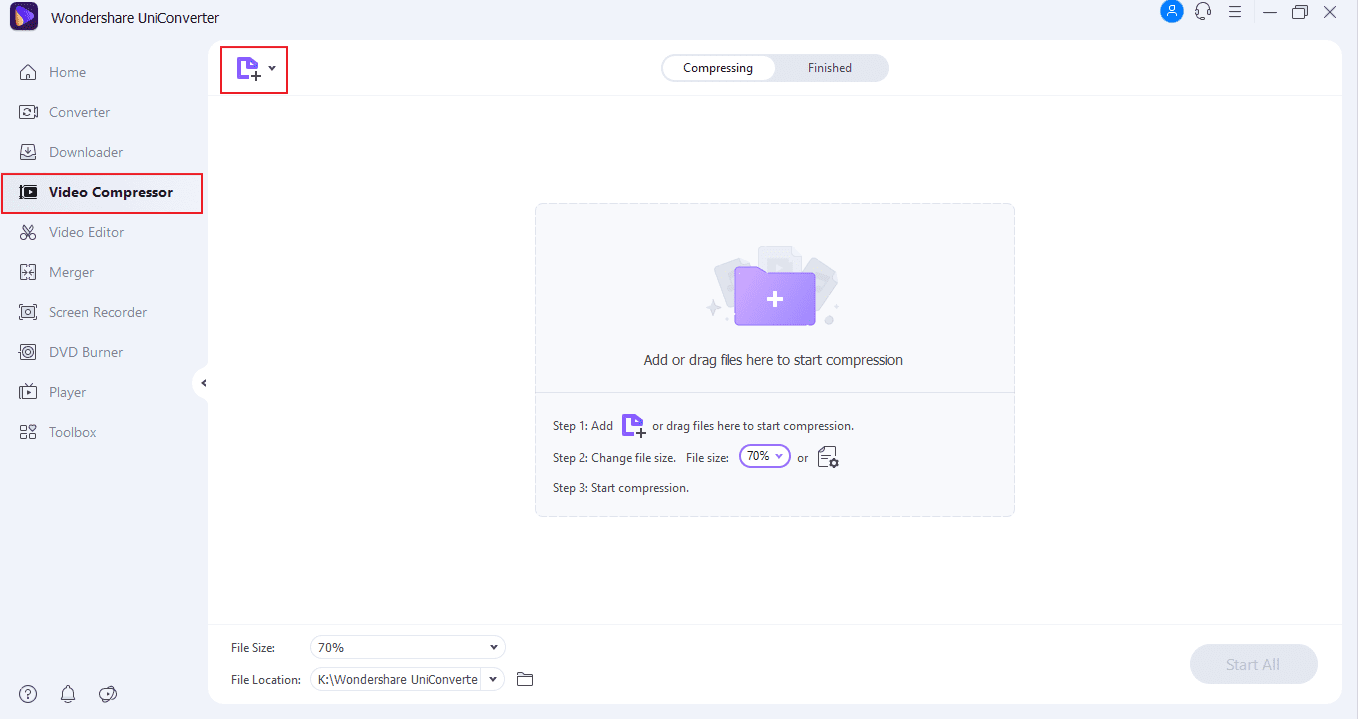Select the Compressing tab

tap(717, 68)
